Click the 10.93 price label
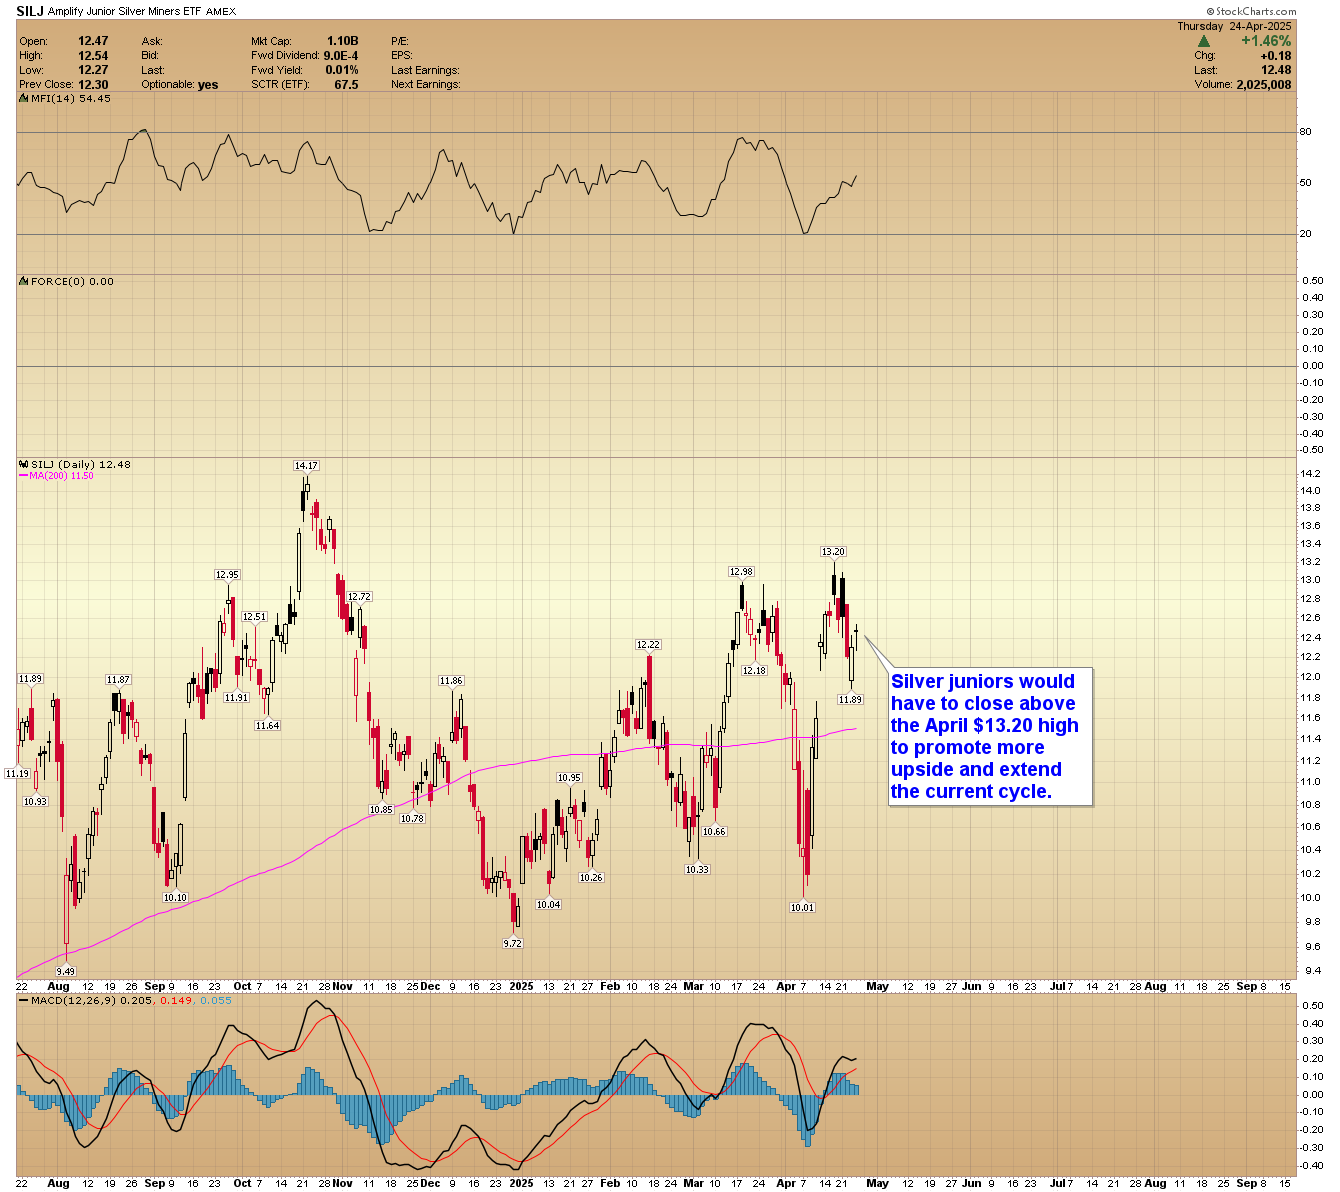The image size is (1340, 1192). tap(35, 801)
